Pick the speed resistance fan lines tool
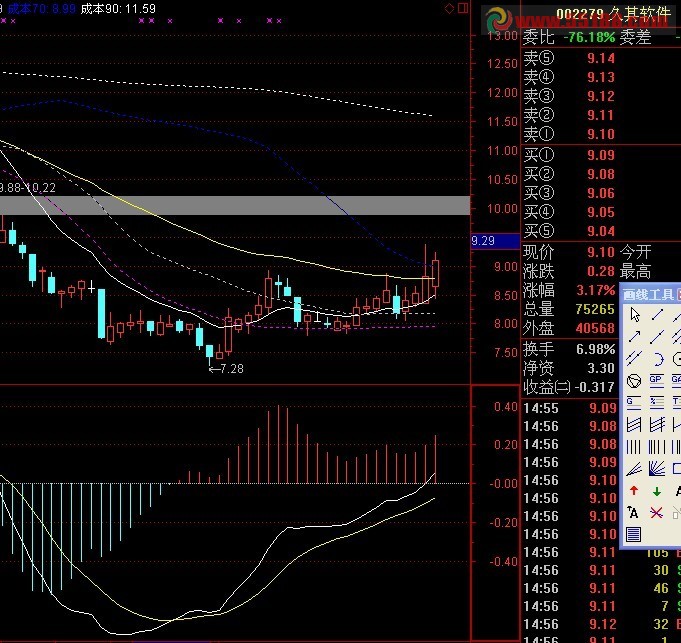This screenshot has height=643, width=681. (x=634, y=469)
